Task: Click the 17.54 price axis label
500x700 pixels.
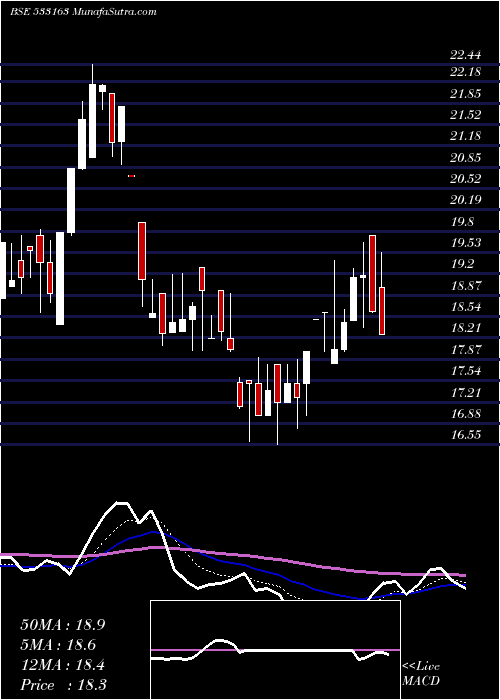Action: tap(466, 371)
